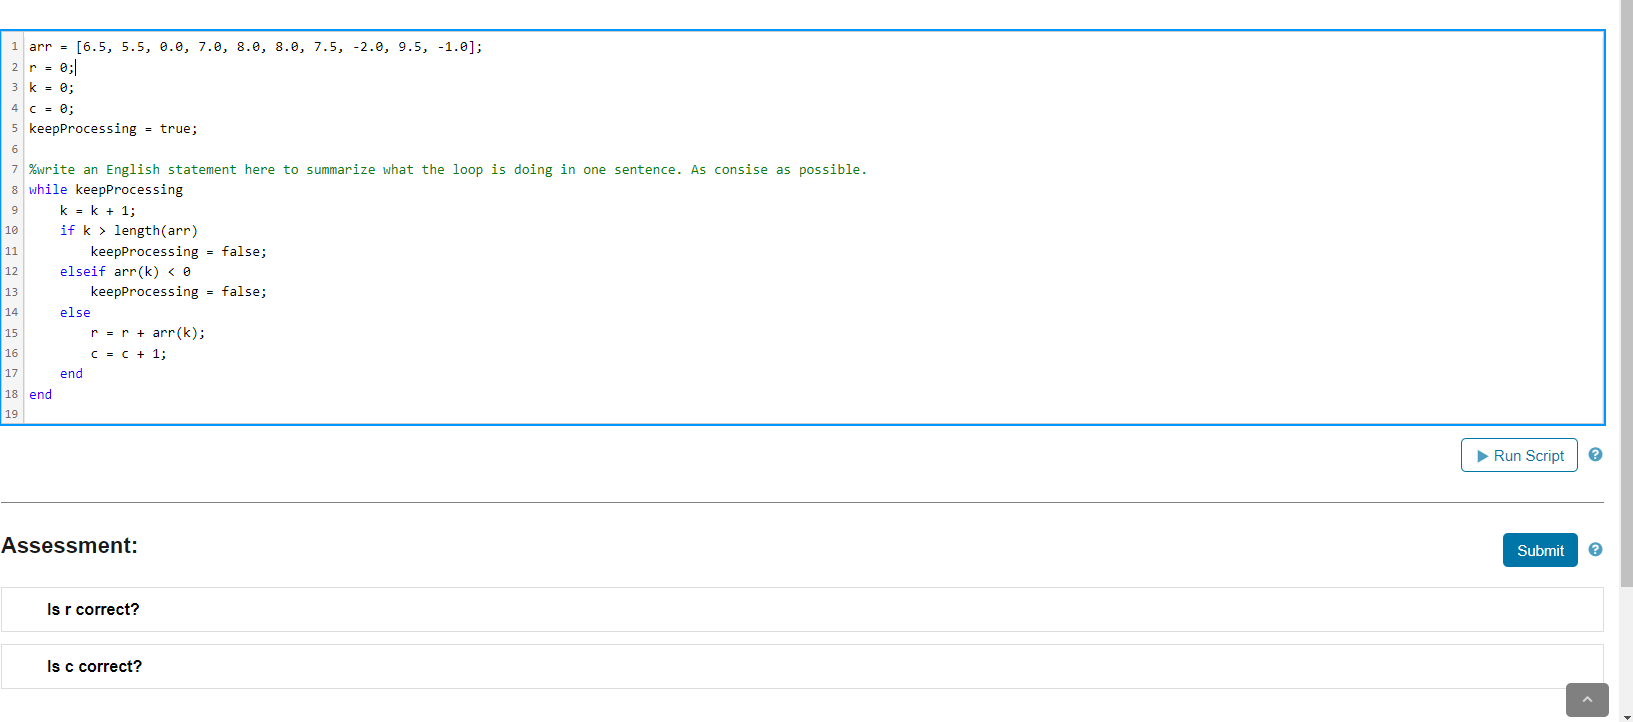1633x722 pixels.
Task: Click the 'k = k + 1;' line
Action: [98, 211]
